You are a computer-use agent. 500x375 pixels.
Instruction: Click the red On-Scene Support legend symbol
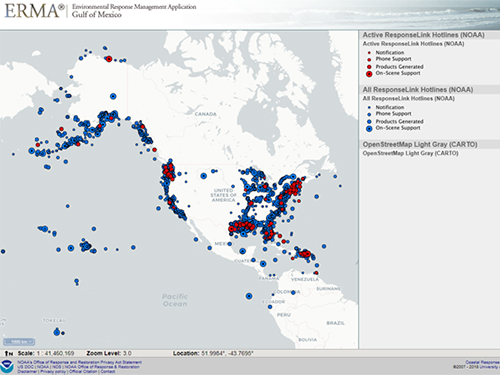[x=369, y=74]
